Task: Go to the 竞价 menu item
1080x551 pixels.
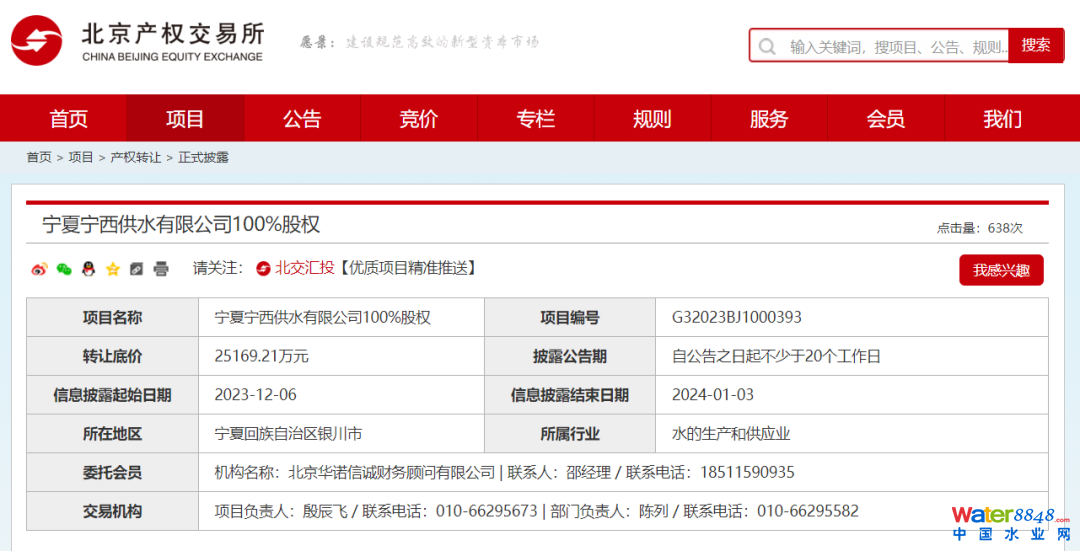Action: click(419, 119)
